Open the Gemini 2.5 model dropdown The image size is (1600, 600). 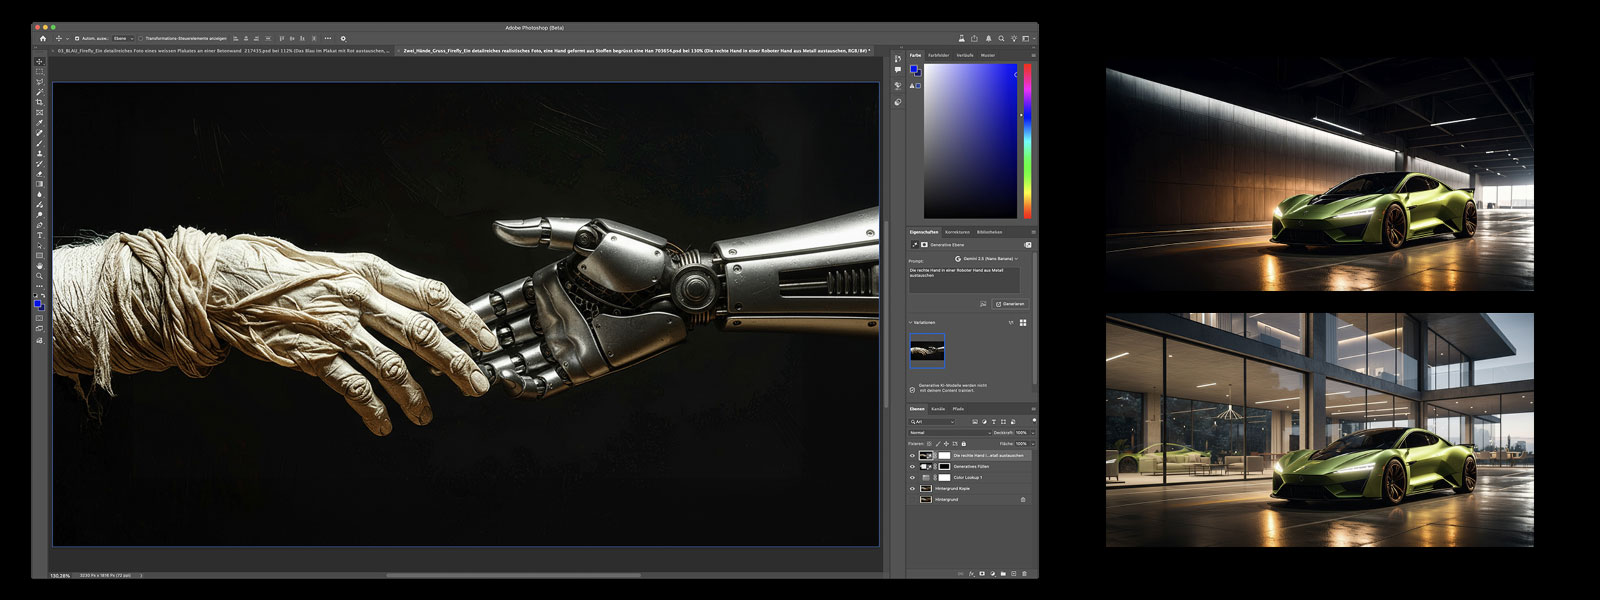point(988,259)
